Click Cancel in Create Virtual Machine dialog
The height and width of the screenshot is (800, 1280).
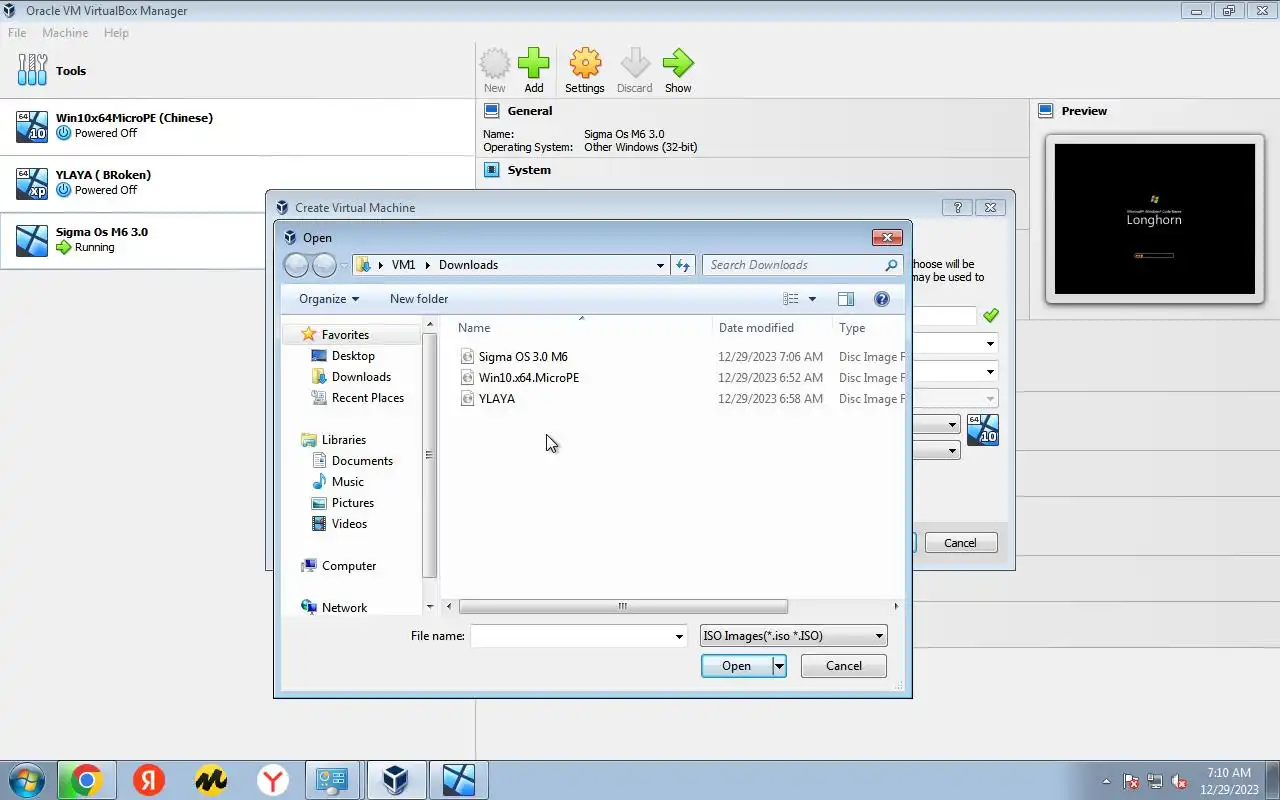pos(960,543)
